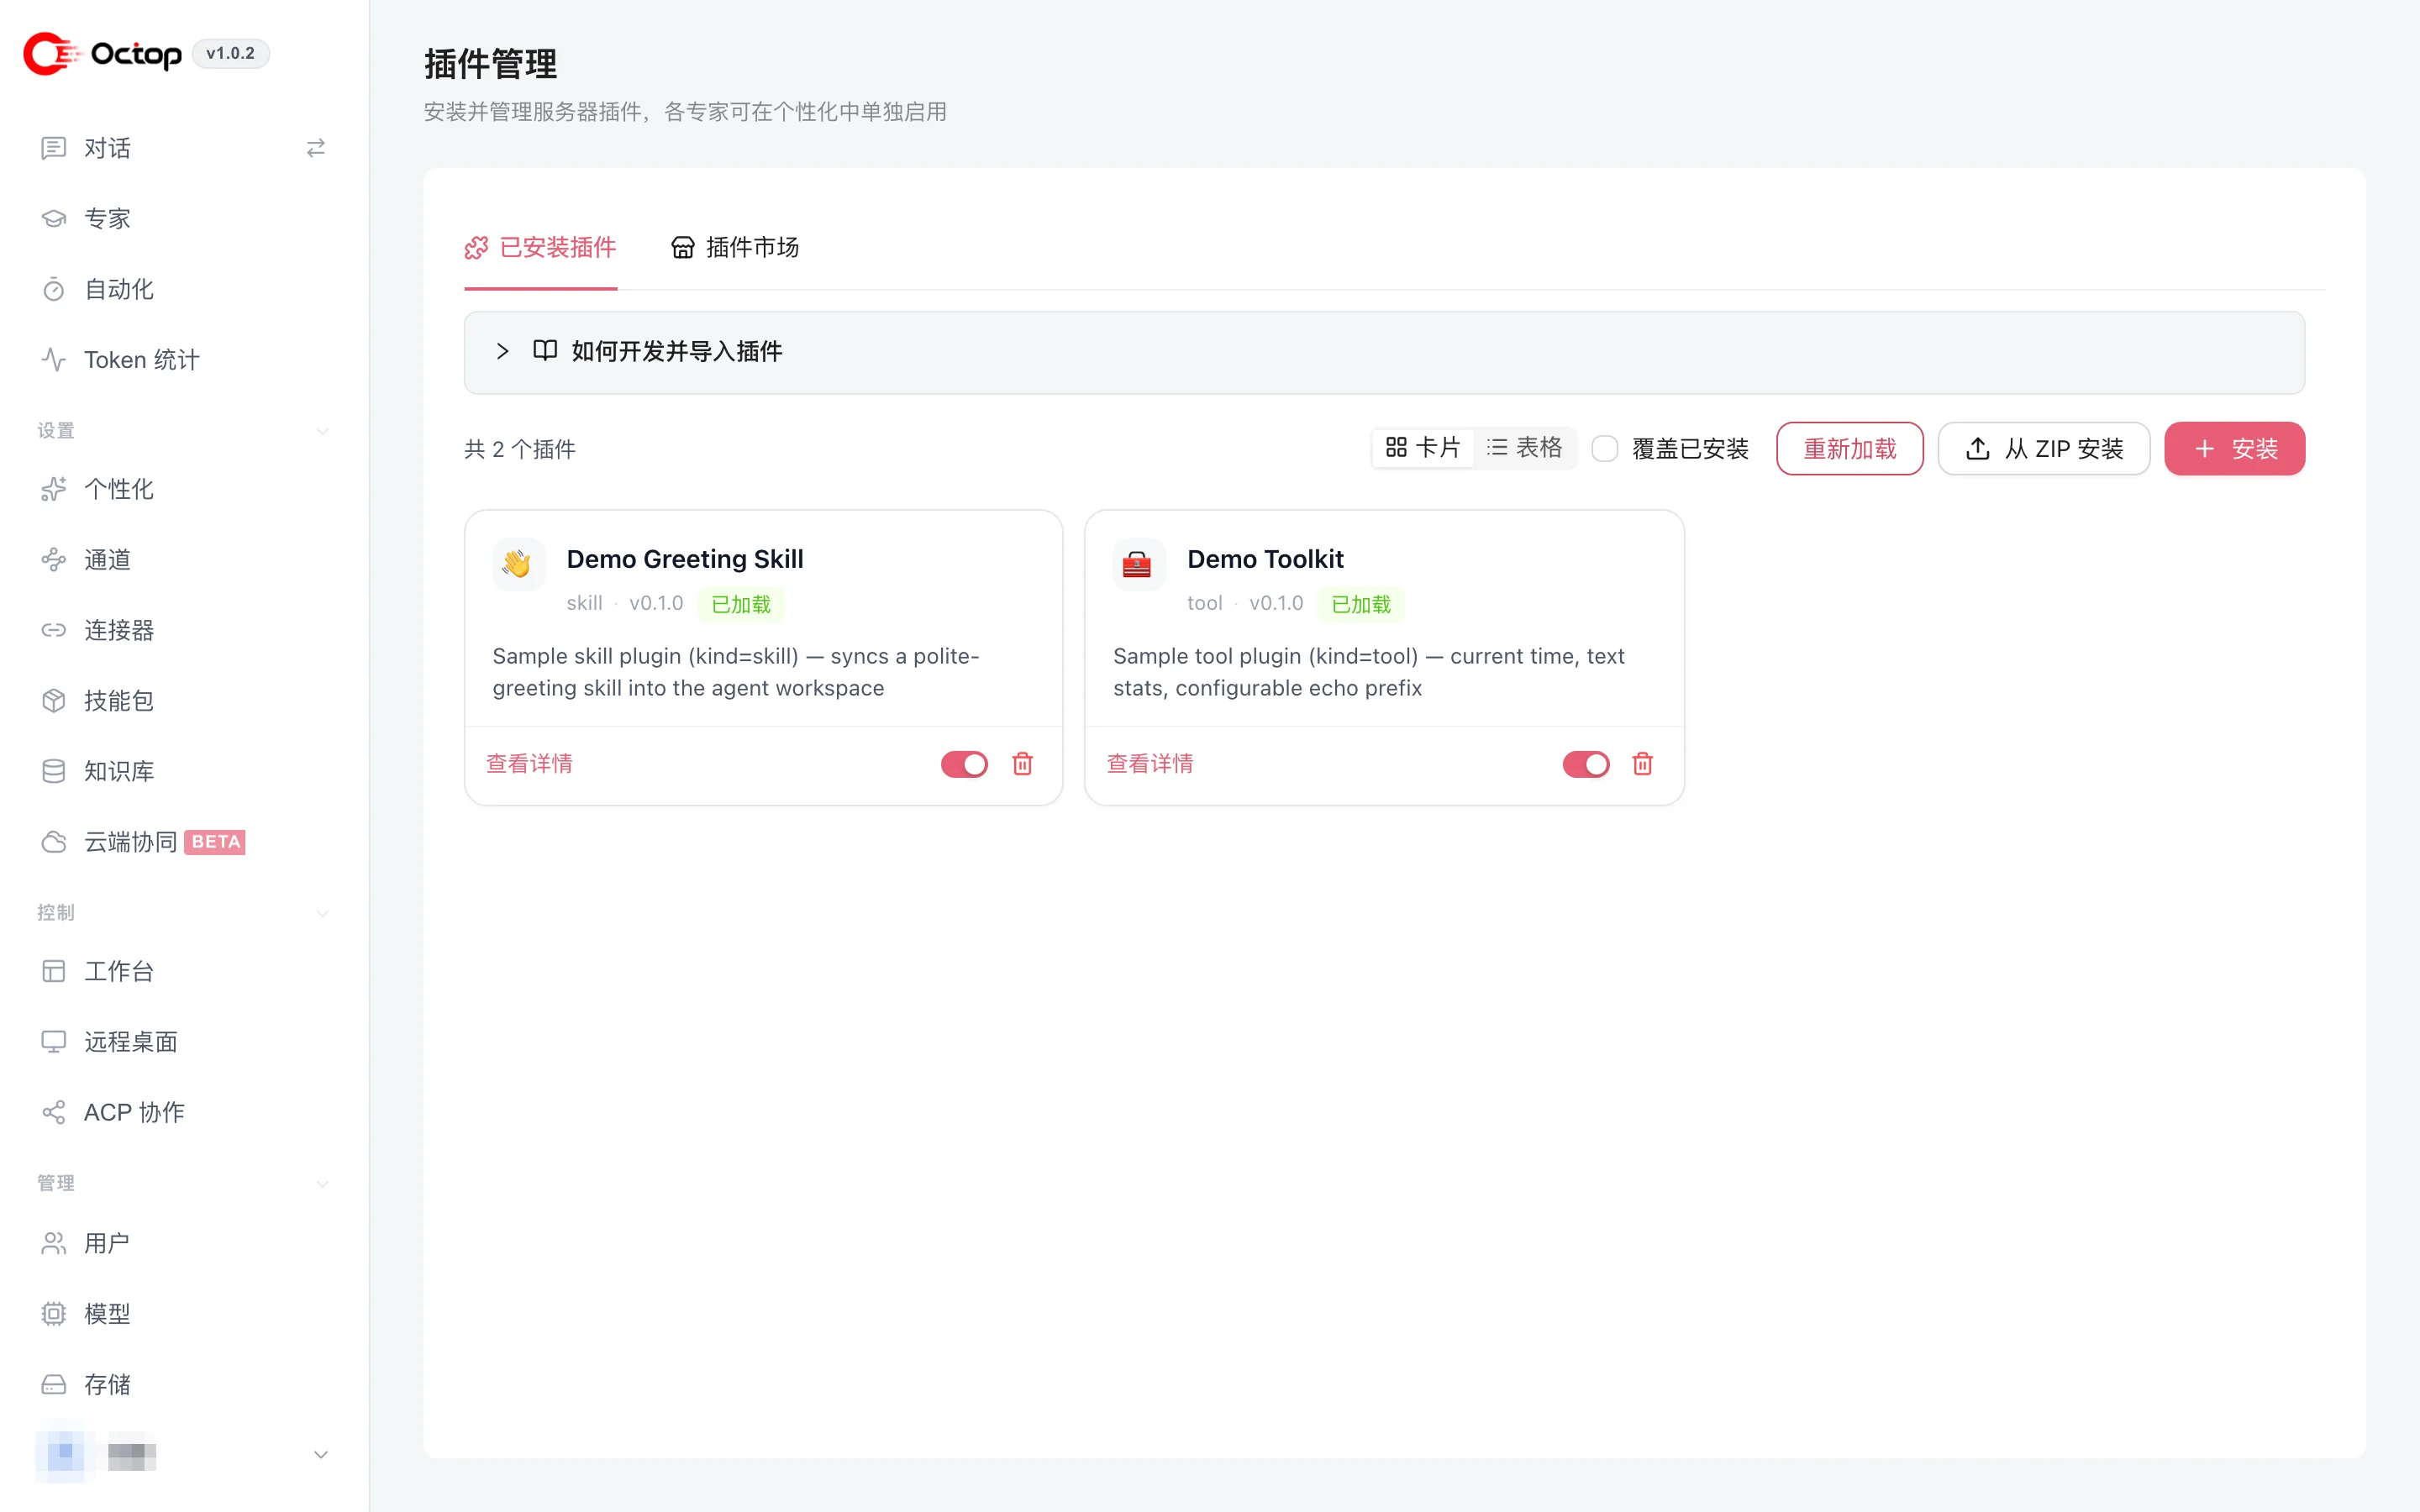The width and height of the screenshot is (2420, 1512).
Task: Open 个性化 sparkle icon
Action: 54,489
